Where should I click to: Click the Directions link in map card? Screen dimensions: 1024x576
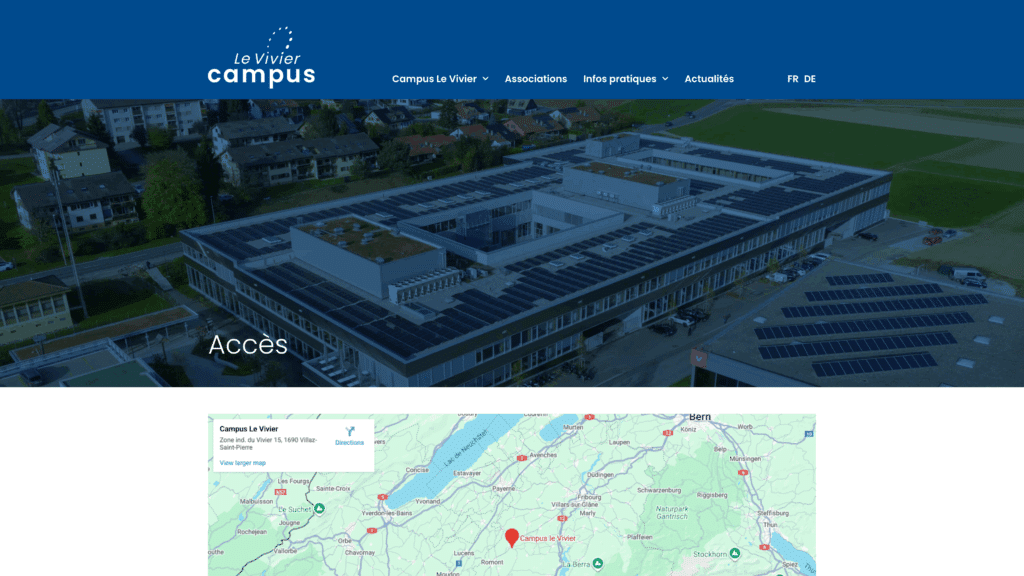[x=350, y=443]
